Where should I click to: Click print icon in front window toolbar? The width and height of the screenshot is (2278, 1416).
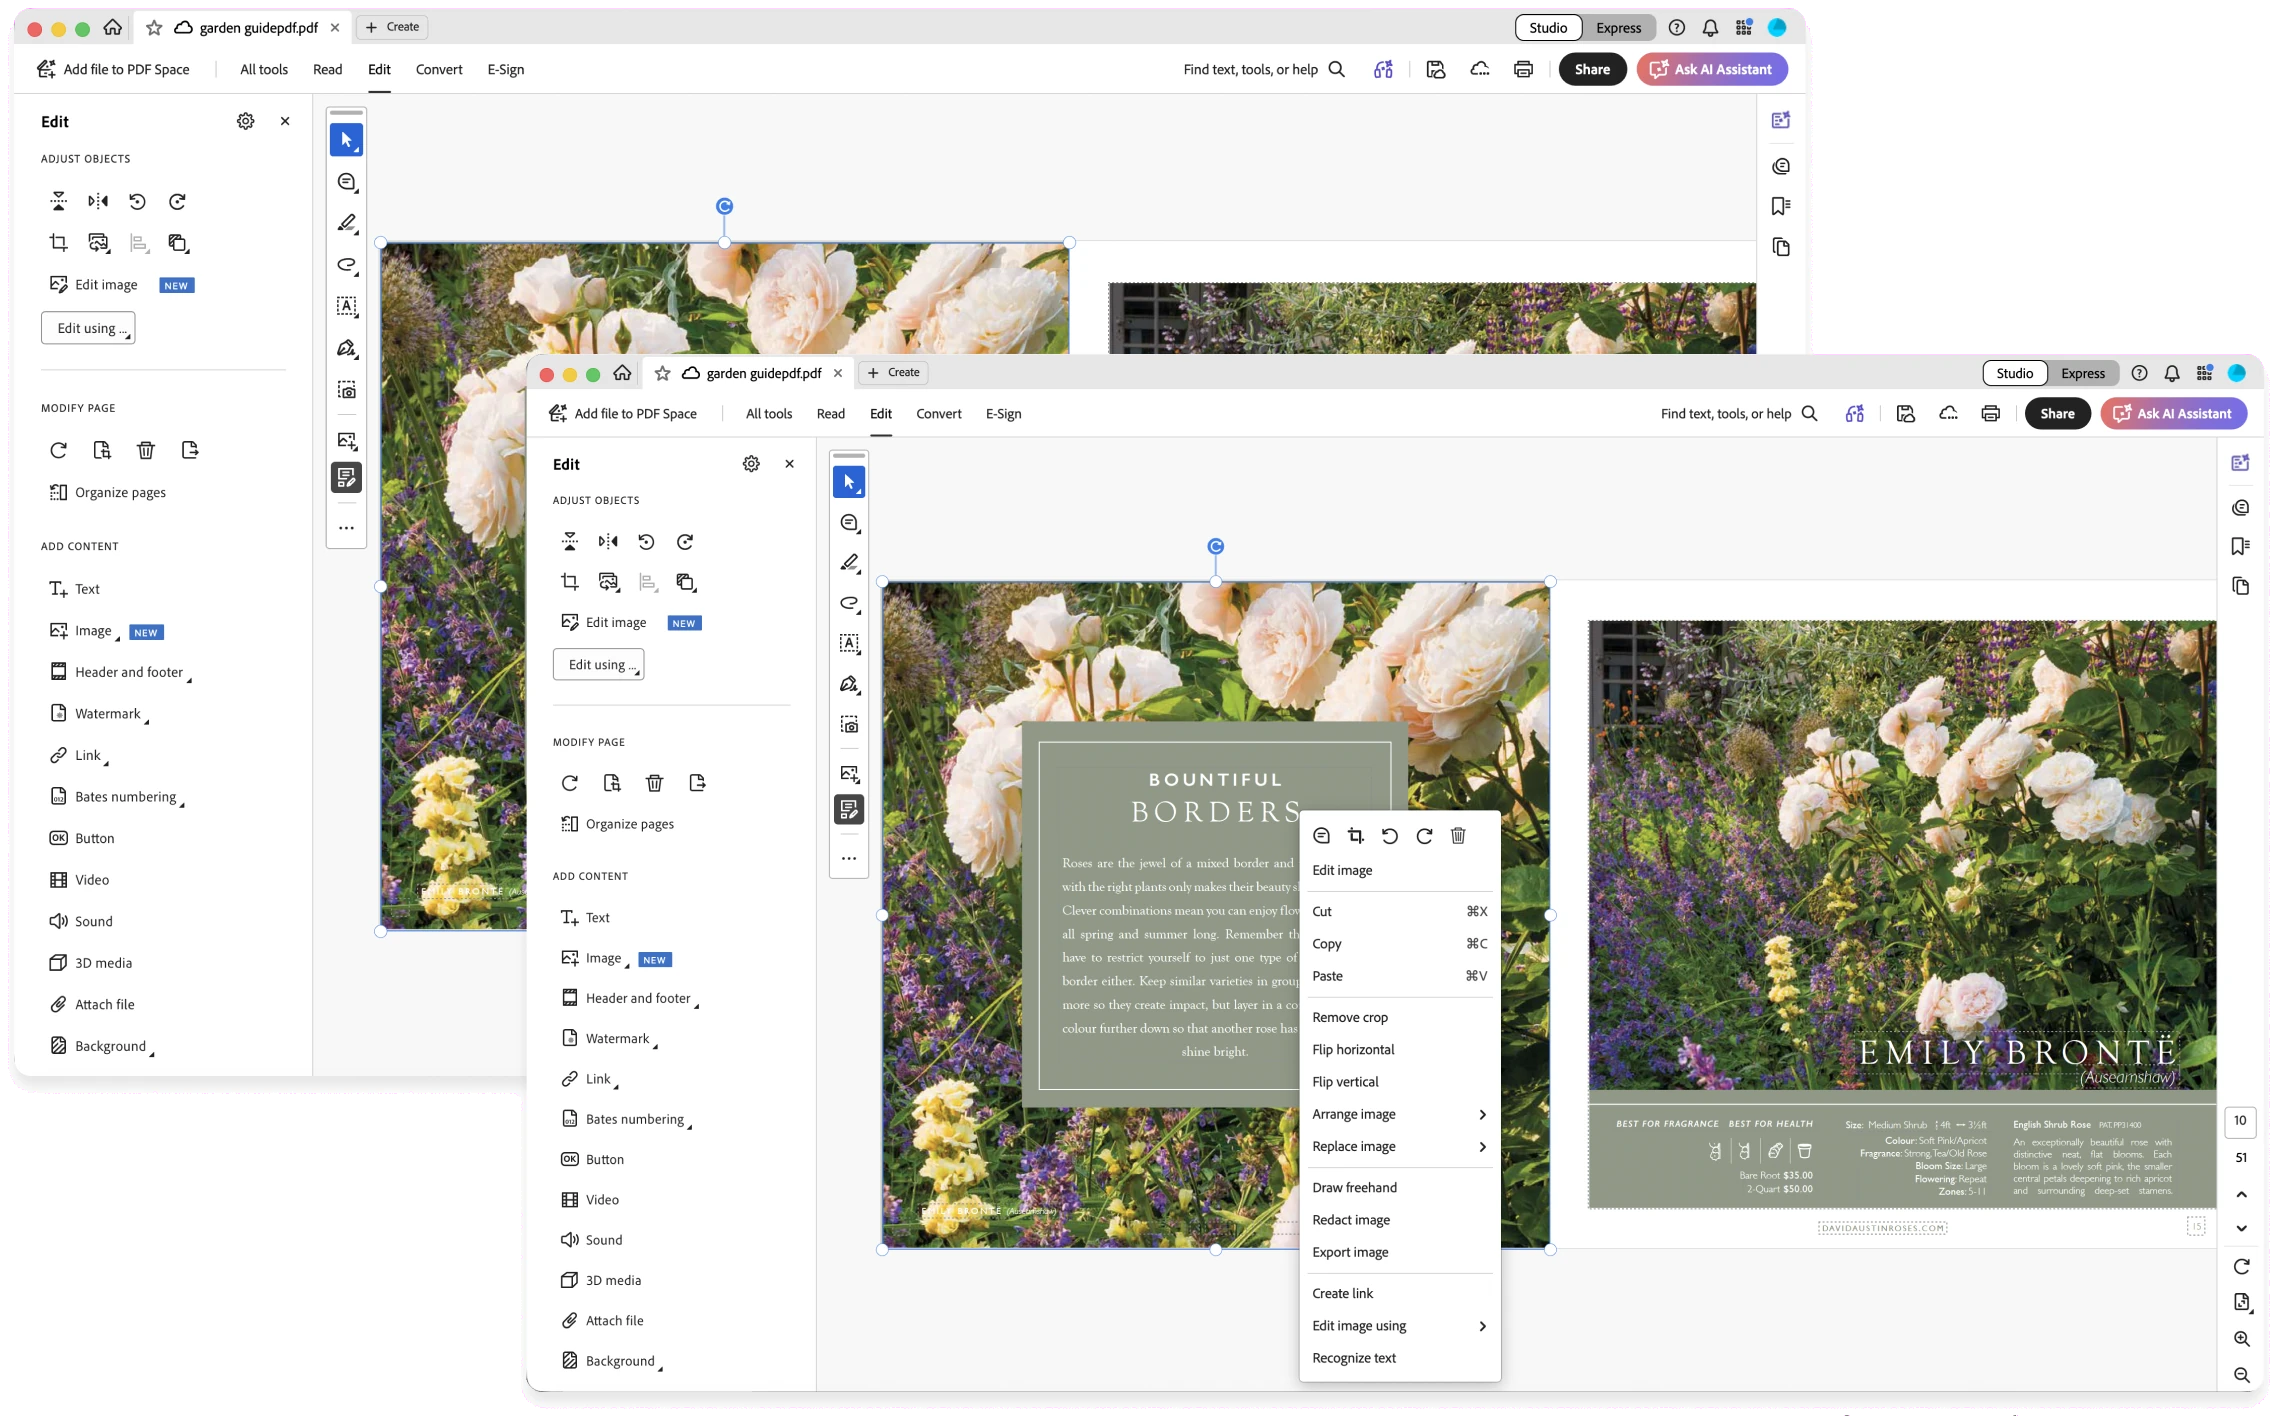click(x=1990, y=414)
